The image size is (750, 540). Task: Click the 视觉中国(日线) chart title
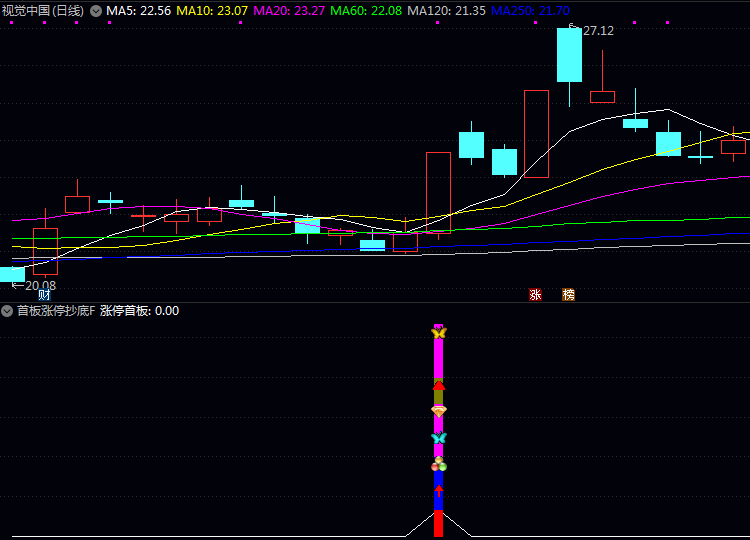pyautogui.click(x=43, y=11)
